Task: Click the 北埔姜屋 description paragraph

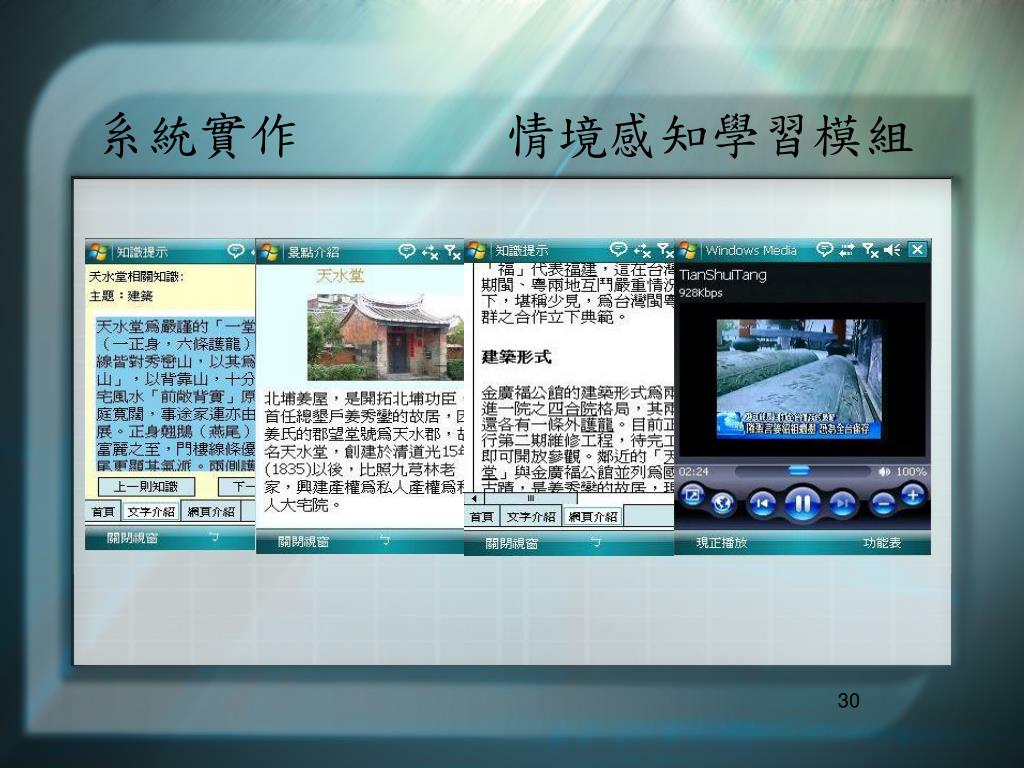Action: pos(364,451)
